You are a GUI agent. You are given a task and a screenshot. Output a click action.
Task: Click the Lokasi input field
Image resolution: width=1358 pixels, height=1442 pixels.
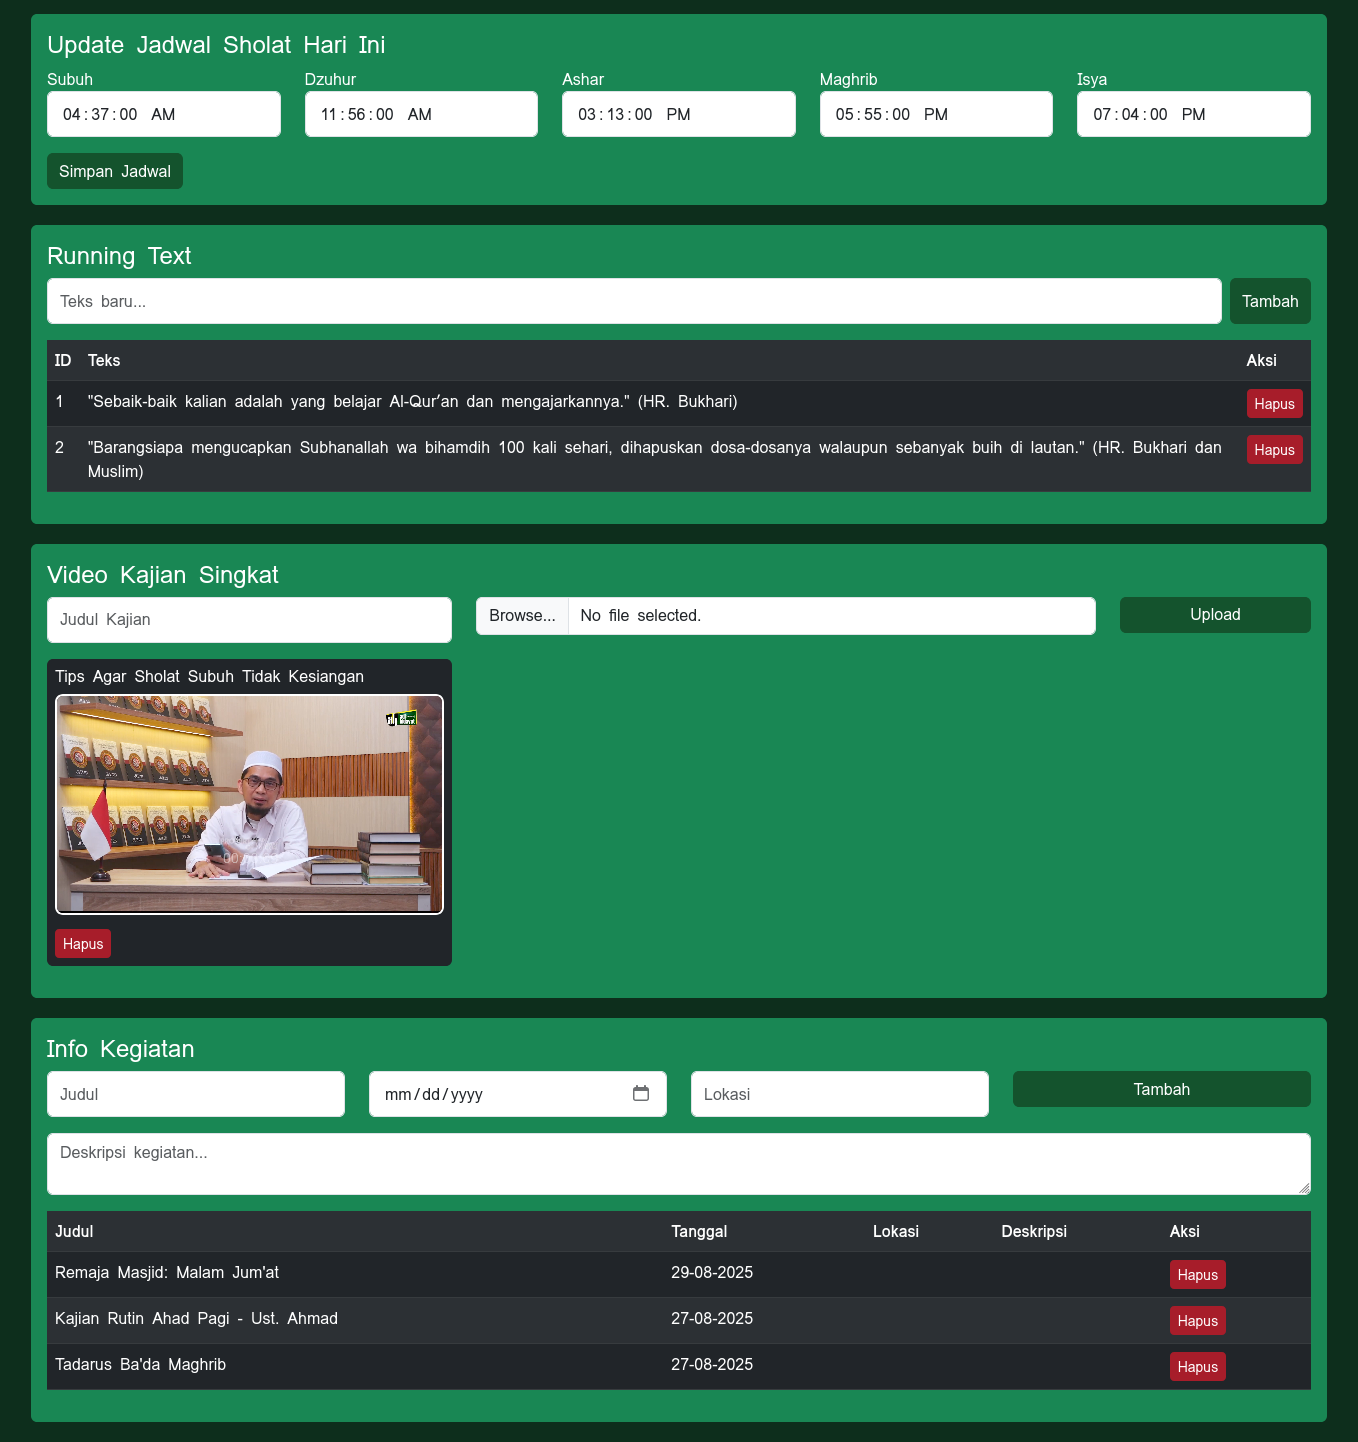[838, 1094]
